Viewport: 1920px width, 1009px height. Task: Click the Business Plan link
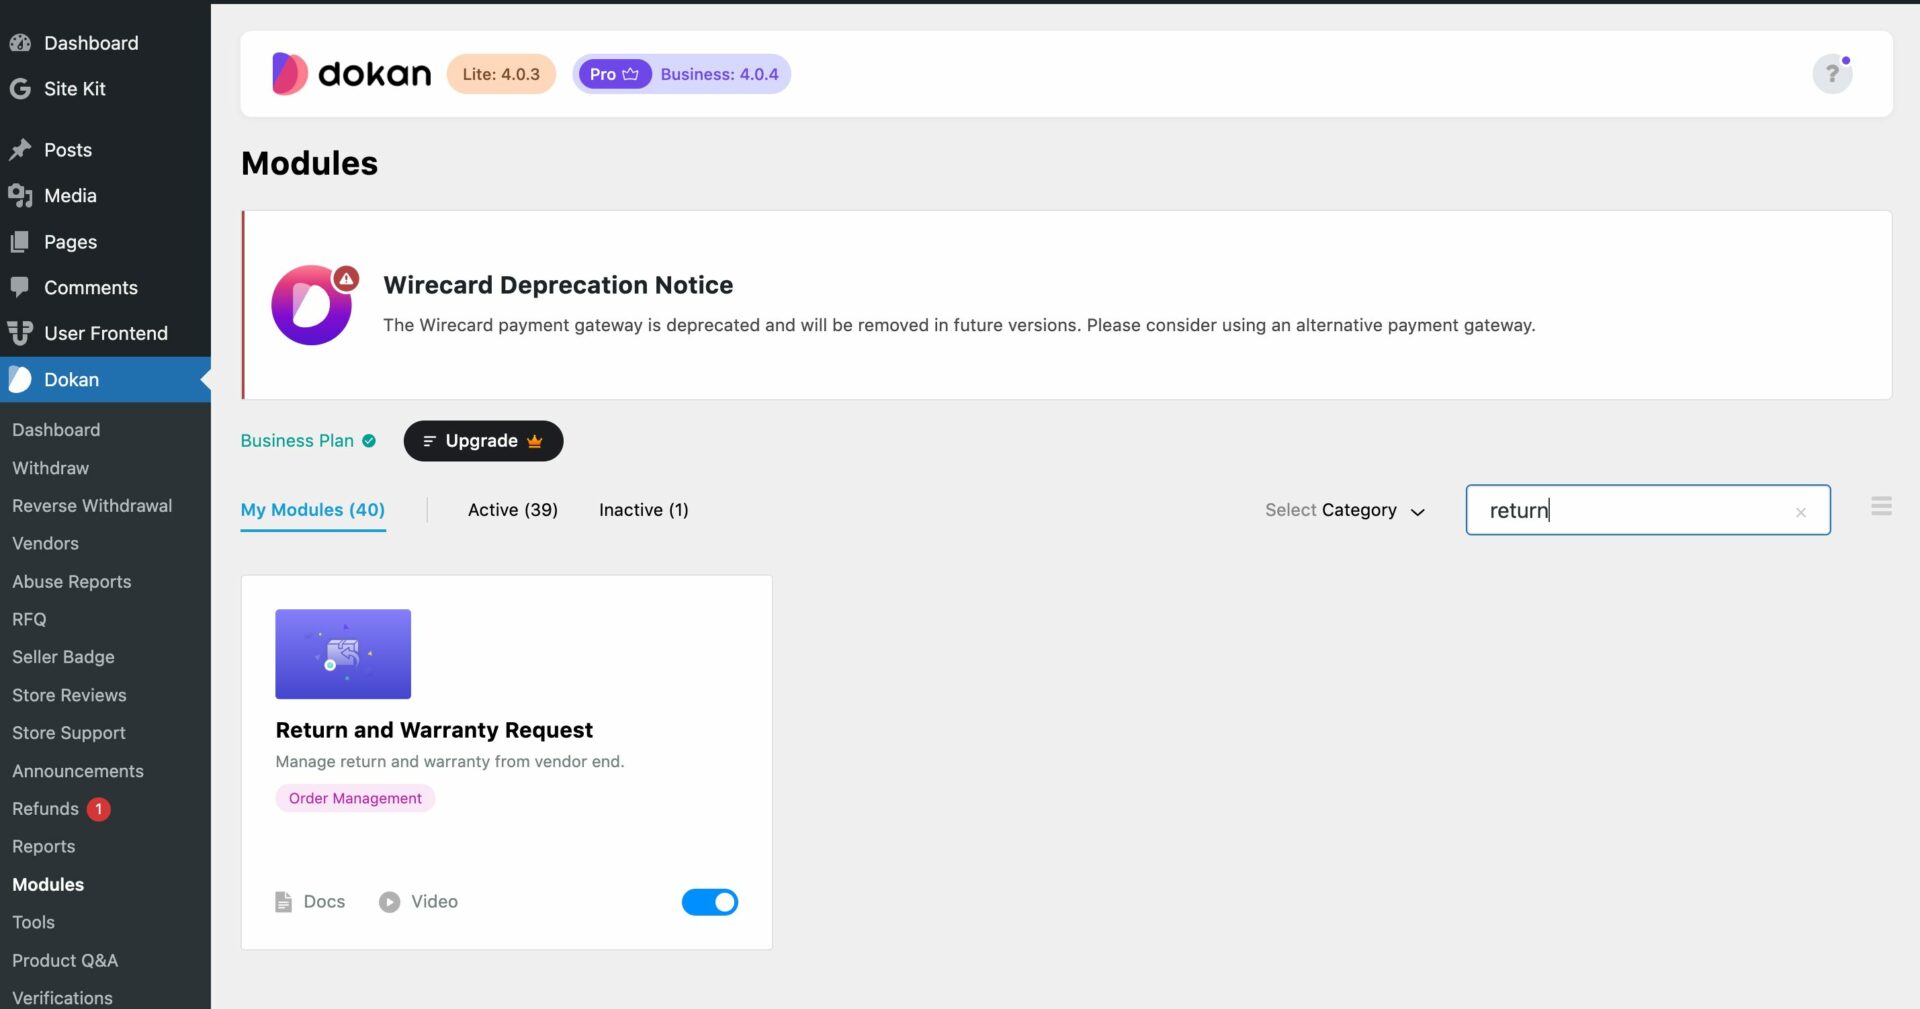tap(297, 441)
